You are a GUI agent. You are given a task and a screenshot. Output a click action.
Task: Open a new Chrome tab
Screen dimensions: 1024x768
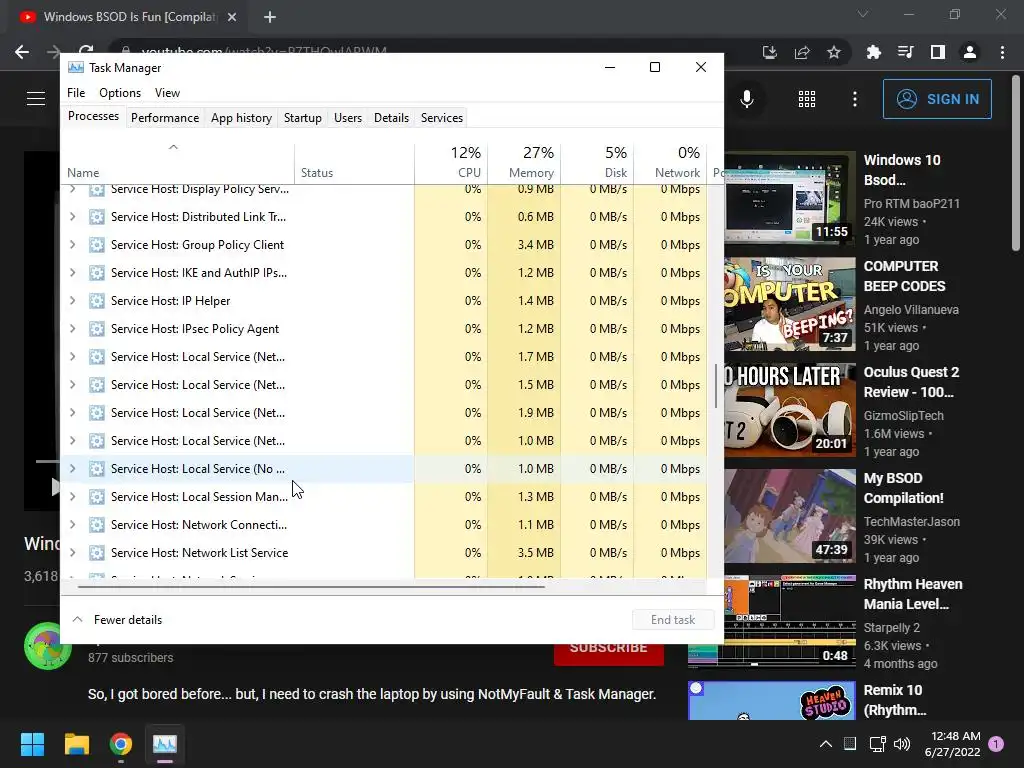coord(270,17)
